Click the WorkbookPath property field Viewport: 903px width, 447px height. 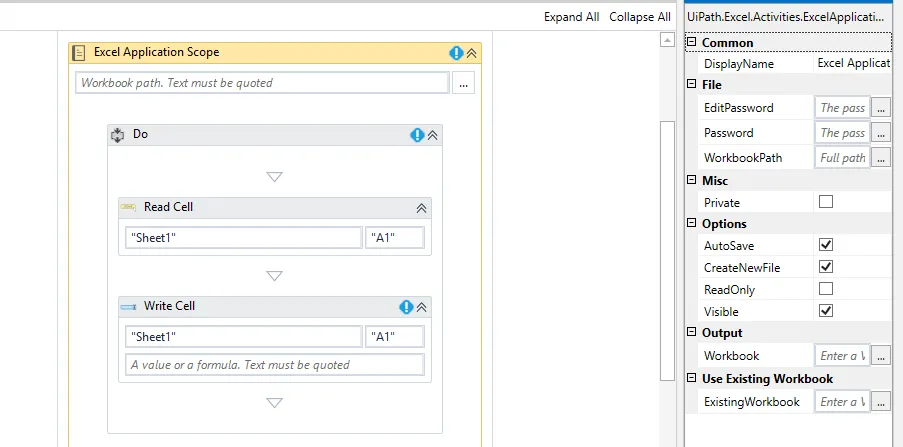843,157
